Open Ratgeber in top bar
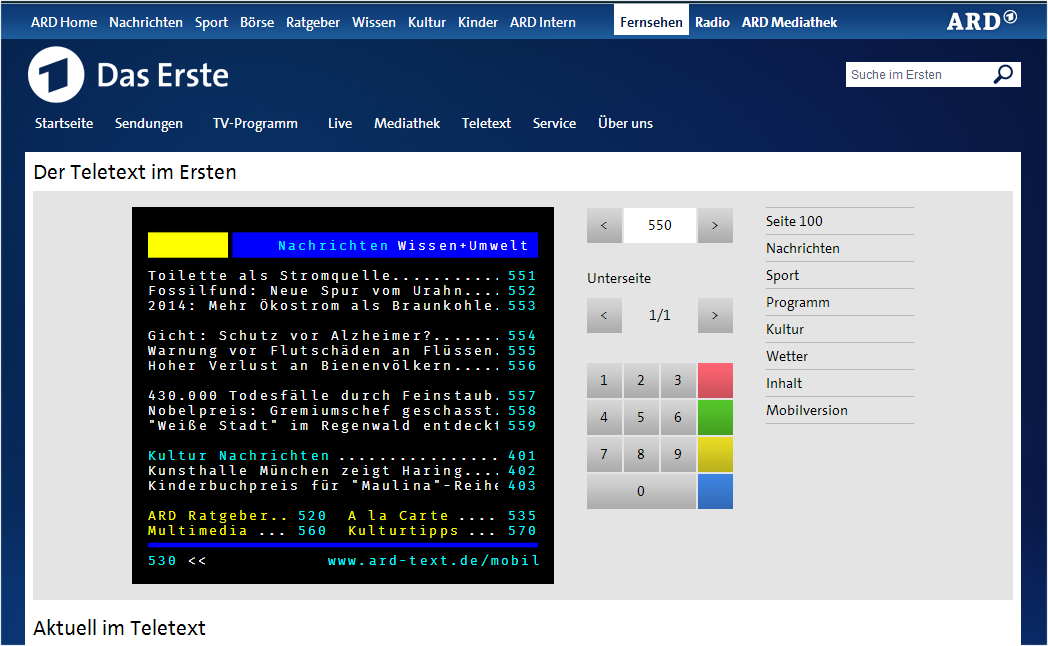 [313, 22]
